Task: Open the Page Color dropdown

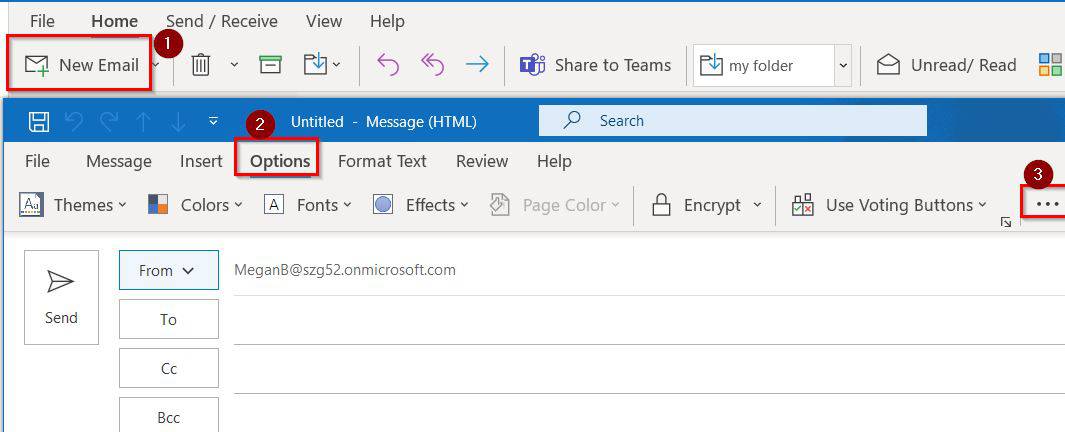Action: pyautogui.click(x=554, y=205)
